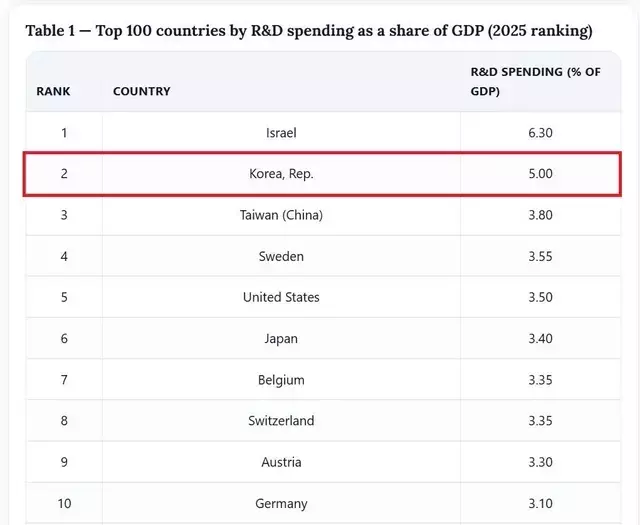Click the 3.55 value for Sweden
The height and width of the screenshot is (525, 640).
pyautogui.click(x=540, y=256)
